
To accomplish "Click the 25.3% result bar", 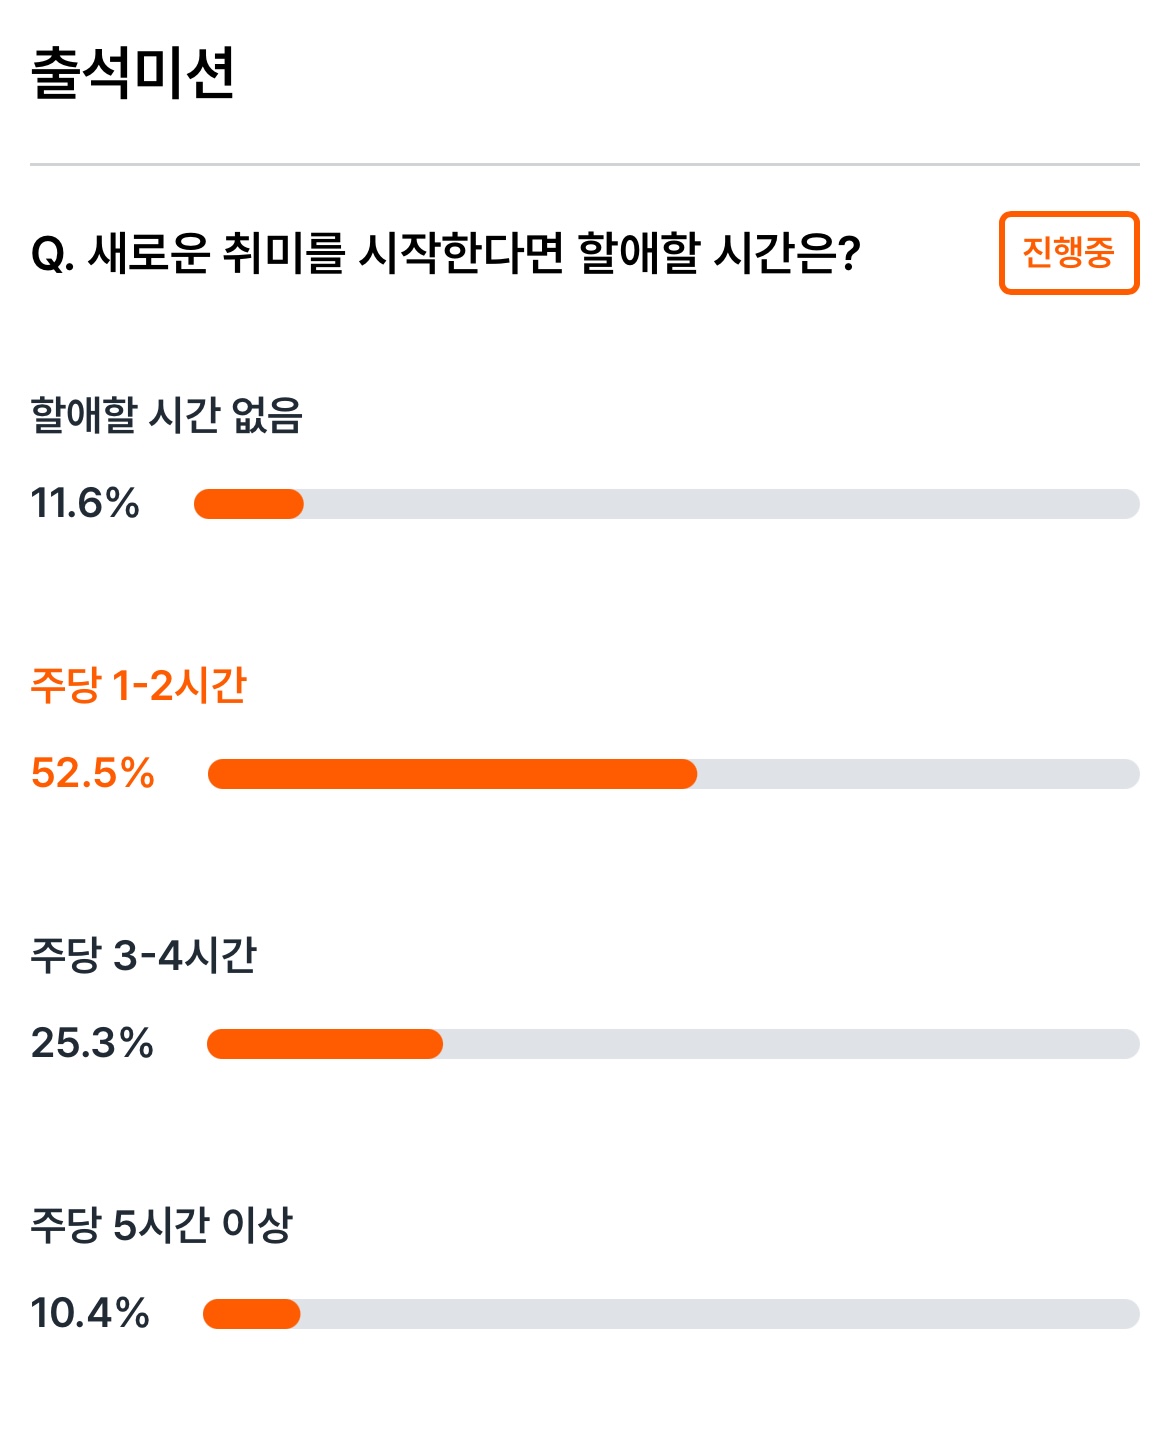I will 673,1044.
